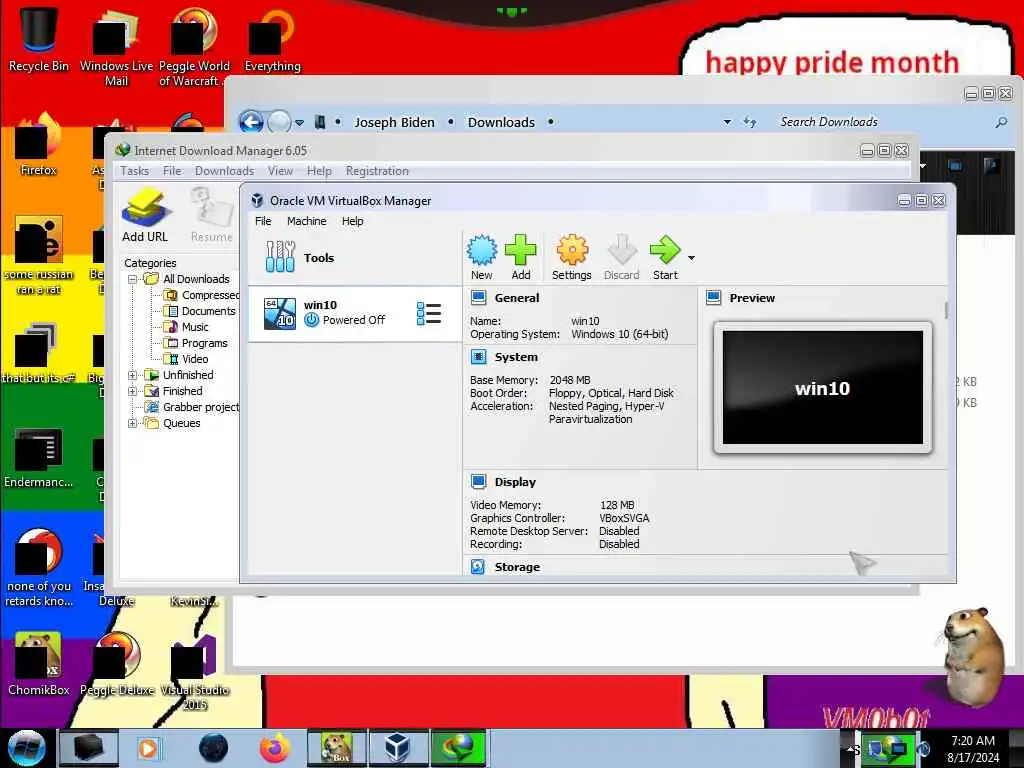Select the Programs category

[195, 343]
